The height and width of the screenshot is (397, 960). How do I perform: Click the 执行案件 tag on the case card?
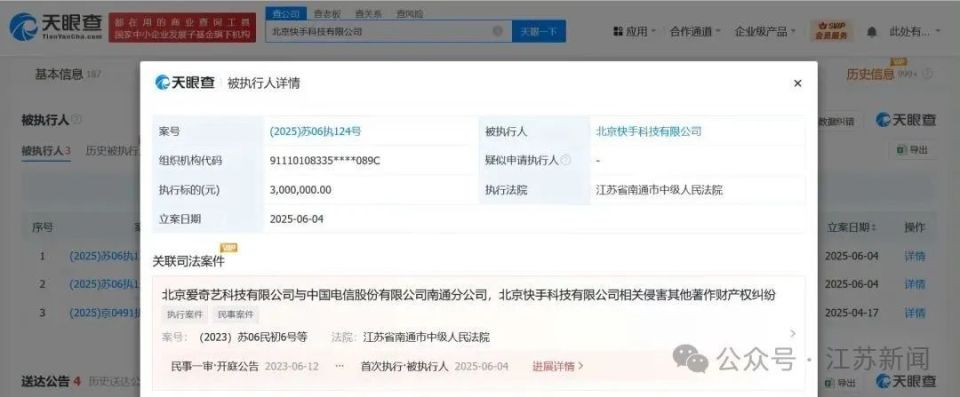pos(185,316)
